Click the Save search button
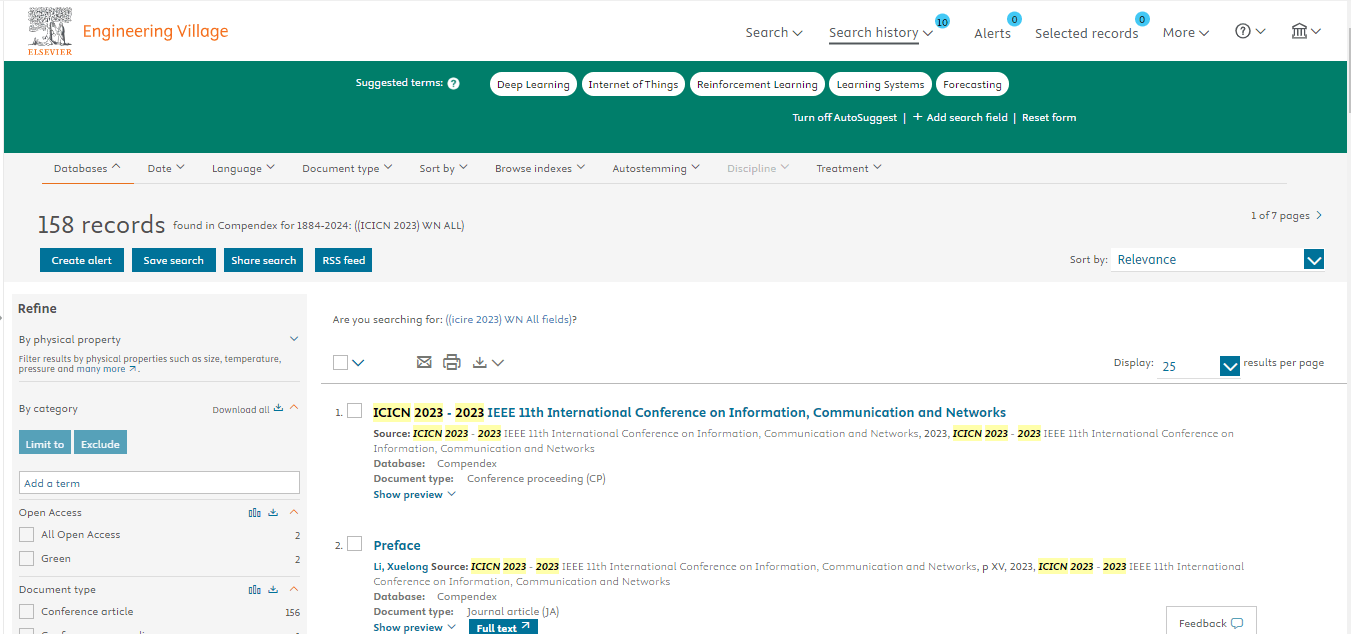Viewport: 1351px width, 634px height. pyautogui.click(x=173, y=260)
